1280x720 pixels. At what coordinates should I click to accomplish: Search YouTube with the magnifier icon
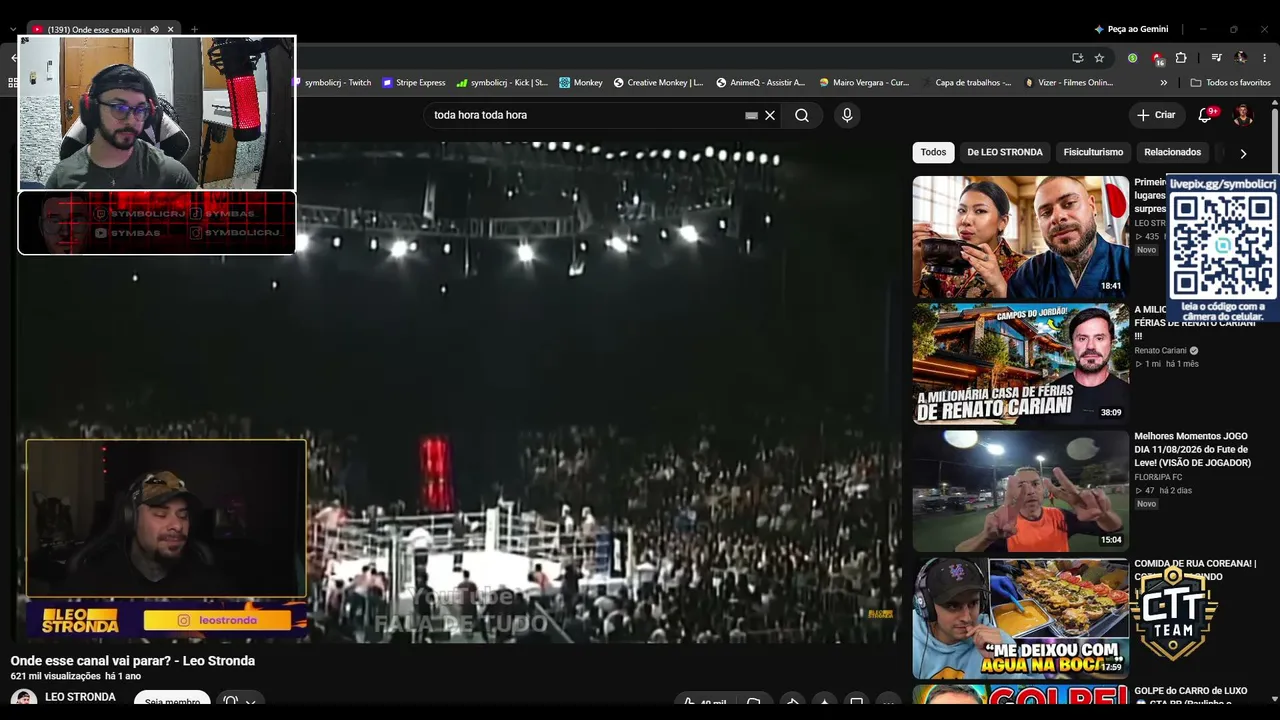(802, 115)
